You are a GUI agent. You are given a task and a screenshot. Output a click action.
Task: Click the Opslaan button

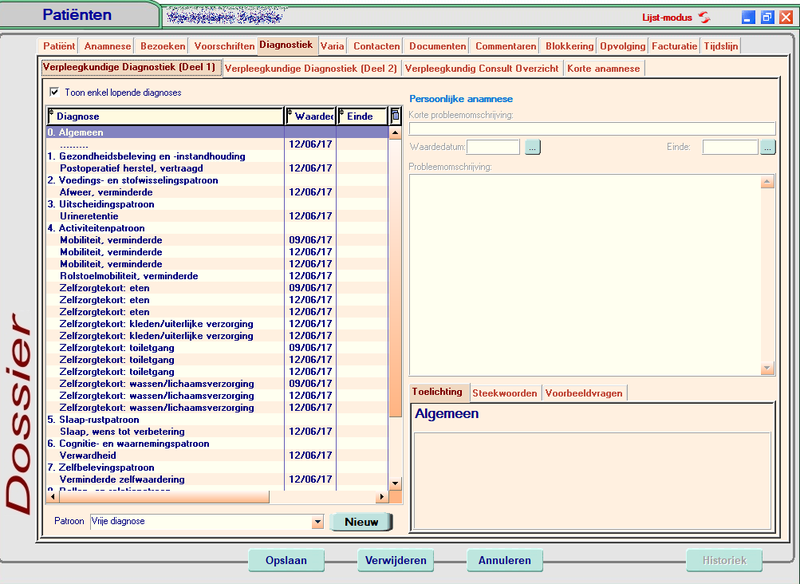(x=287, y=561)
